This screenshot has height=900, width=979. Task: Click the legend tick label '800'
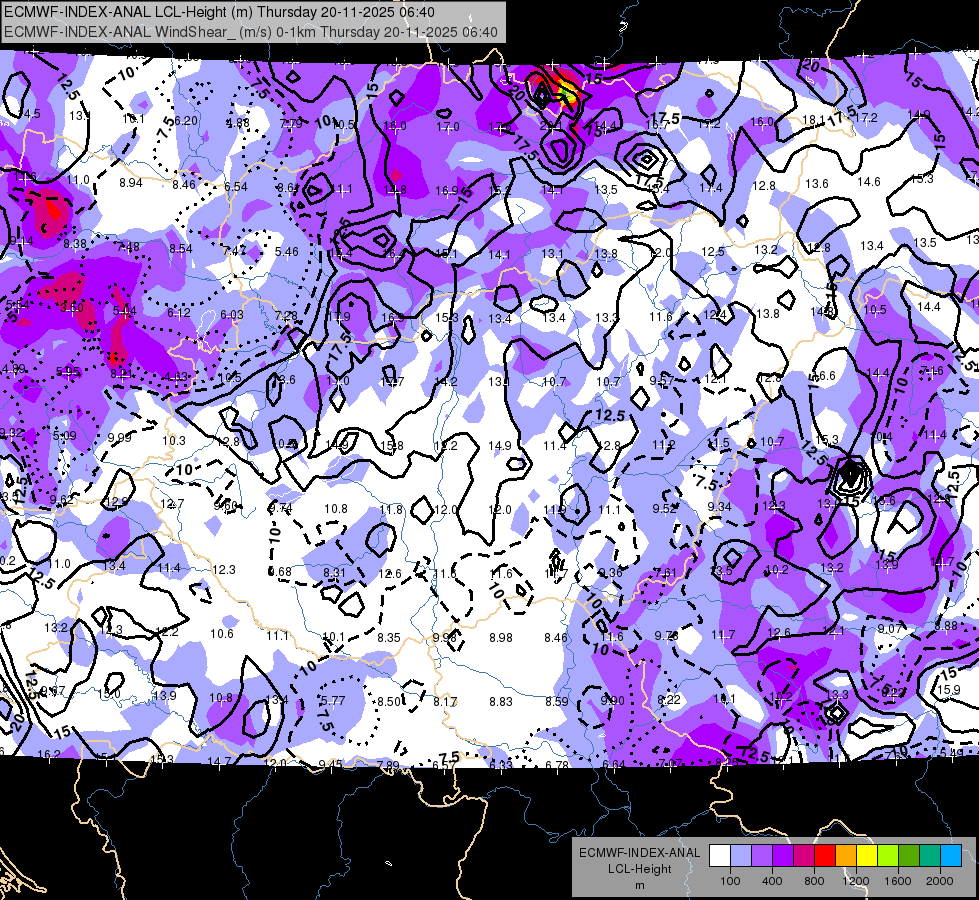[814, 881]
